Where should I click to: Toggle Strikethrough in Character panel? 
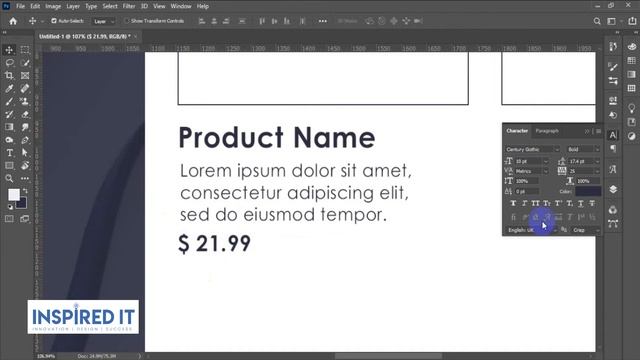click(x=592, y=203)
